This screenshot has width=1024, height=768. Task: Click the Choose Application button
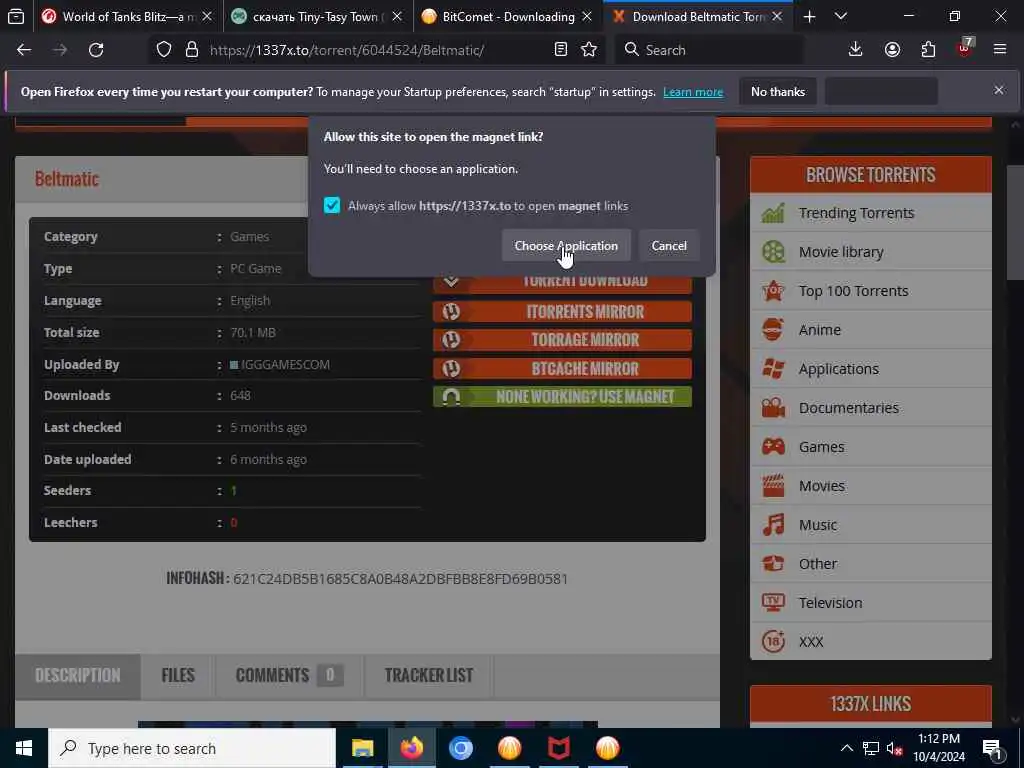566,246
